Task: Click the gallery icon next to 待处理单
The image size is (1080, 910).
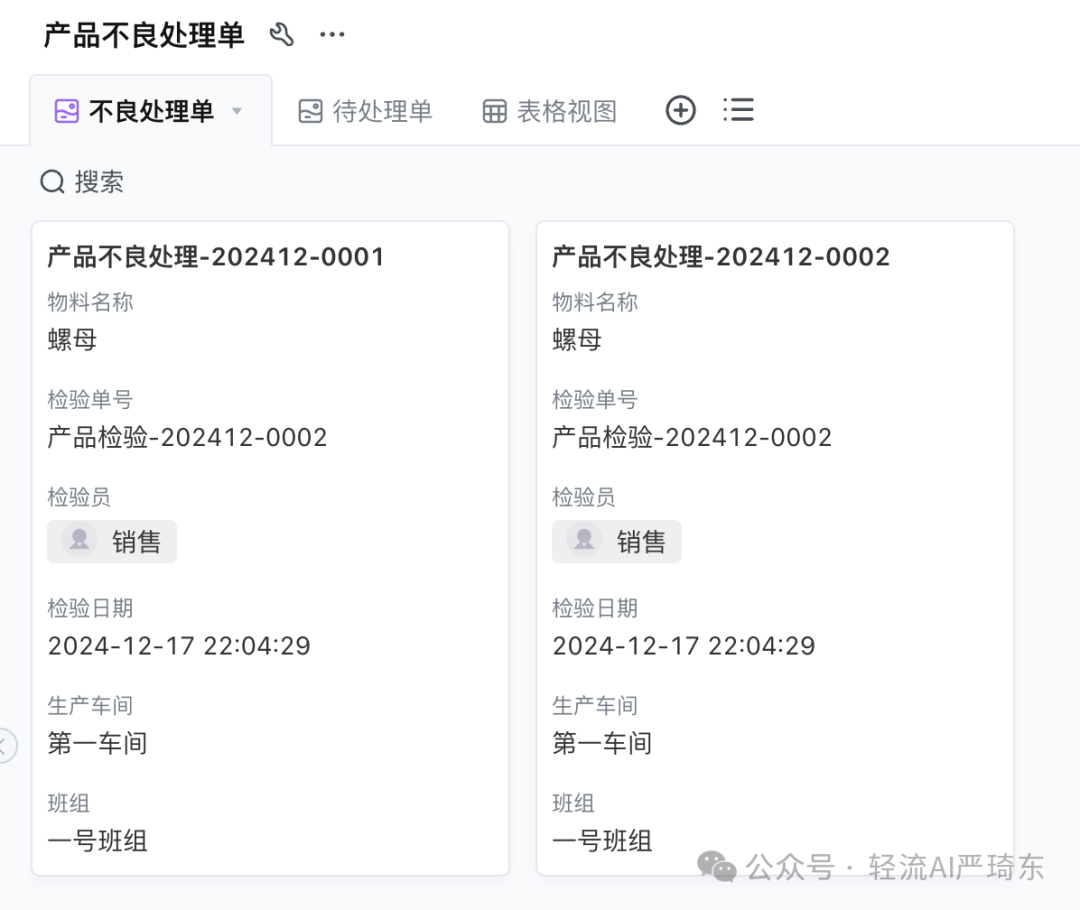Action: point(313,111)
